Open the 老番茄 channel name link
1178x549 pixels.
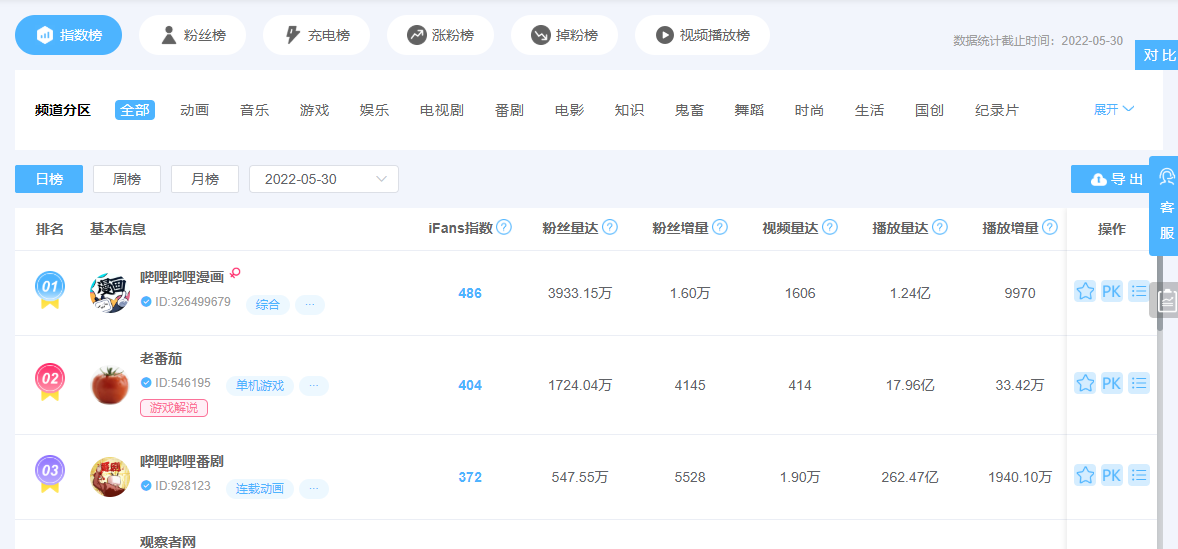162,358
